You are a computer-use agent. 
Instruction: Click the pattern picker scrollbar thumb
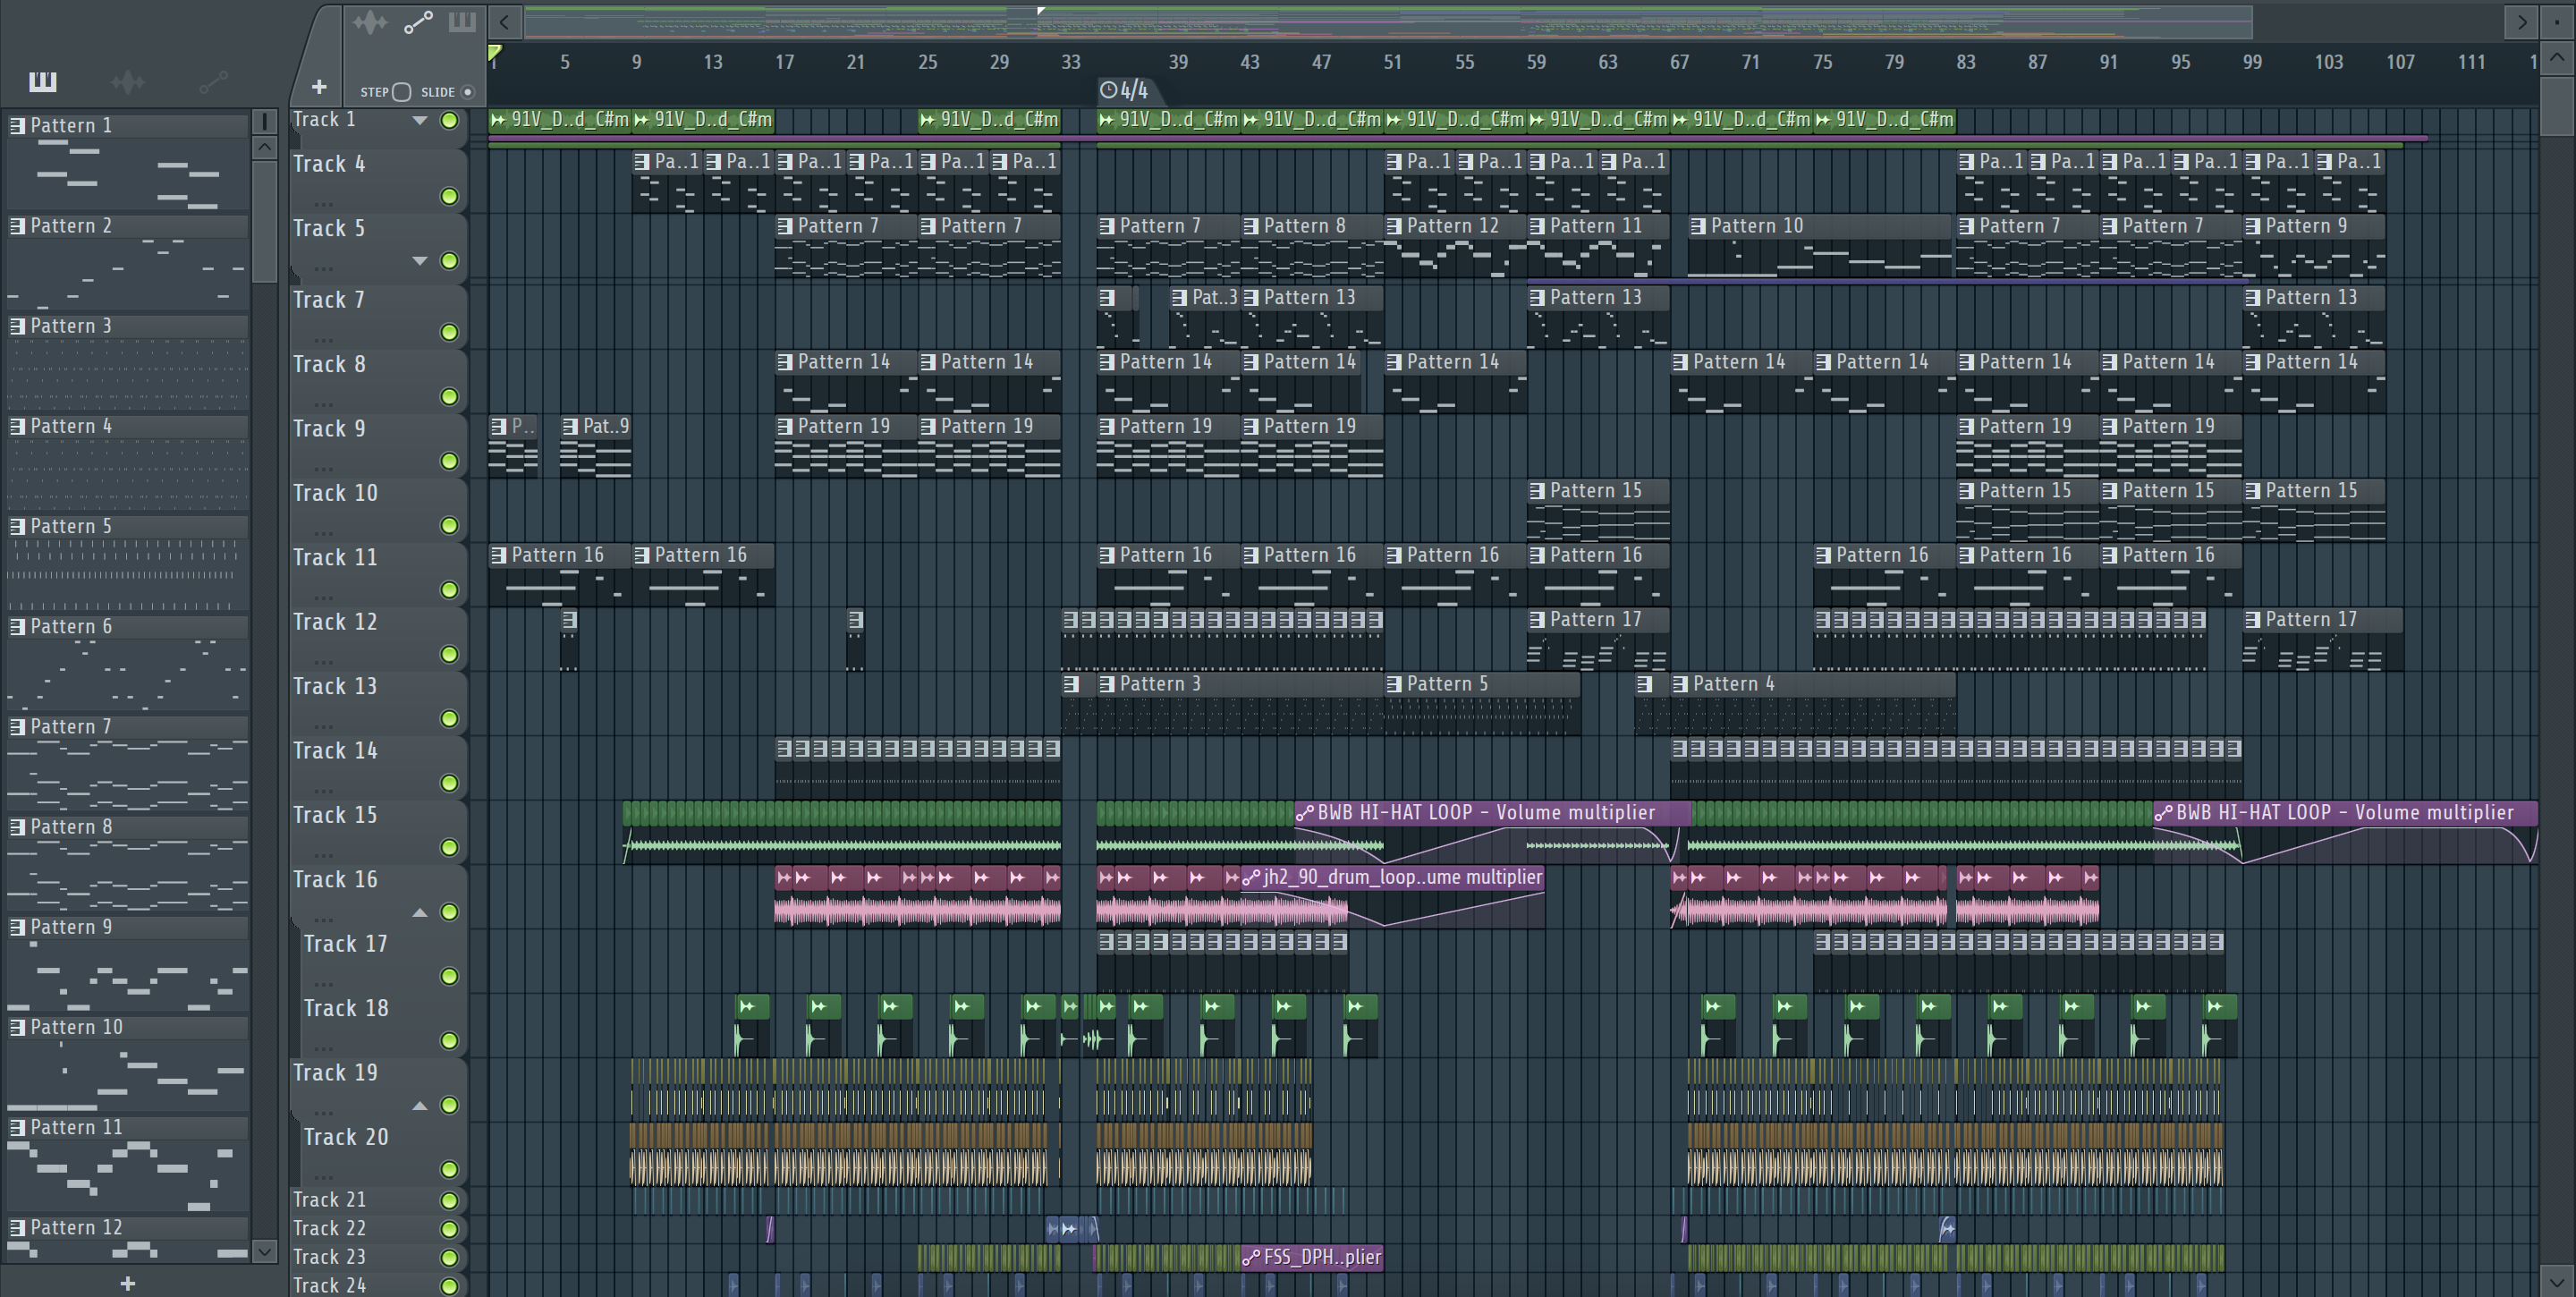coord(264,220)
